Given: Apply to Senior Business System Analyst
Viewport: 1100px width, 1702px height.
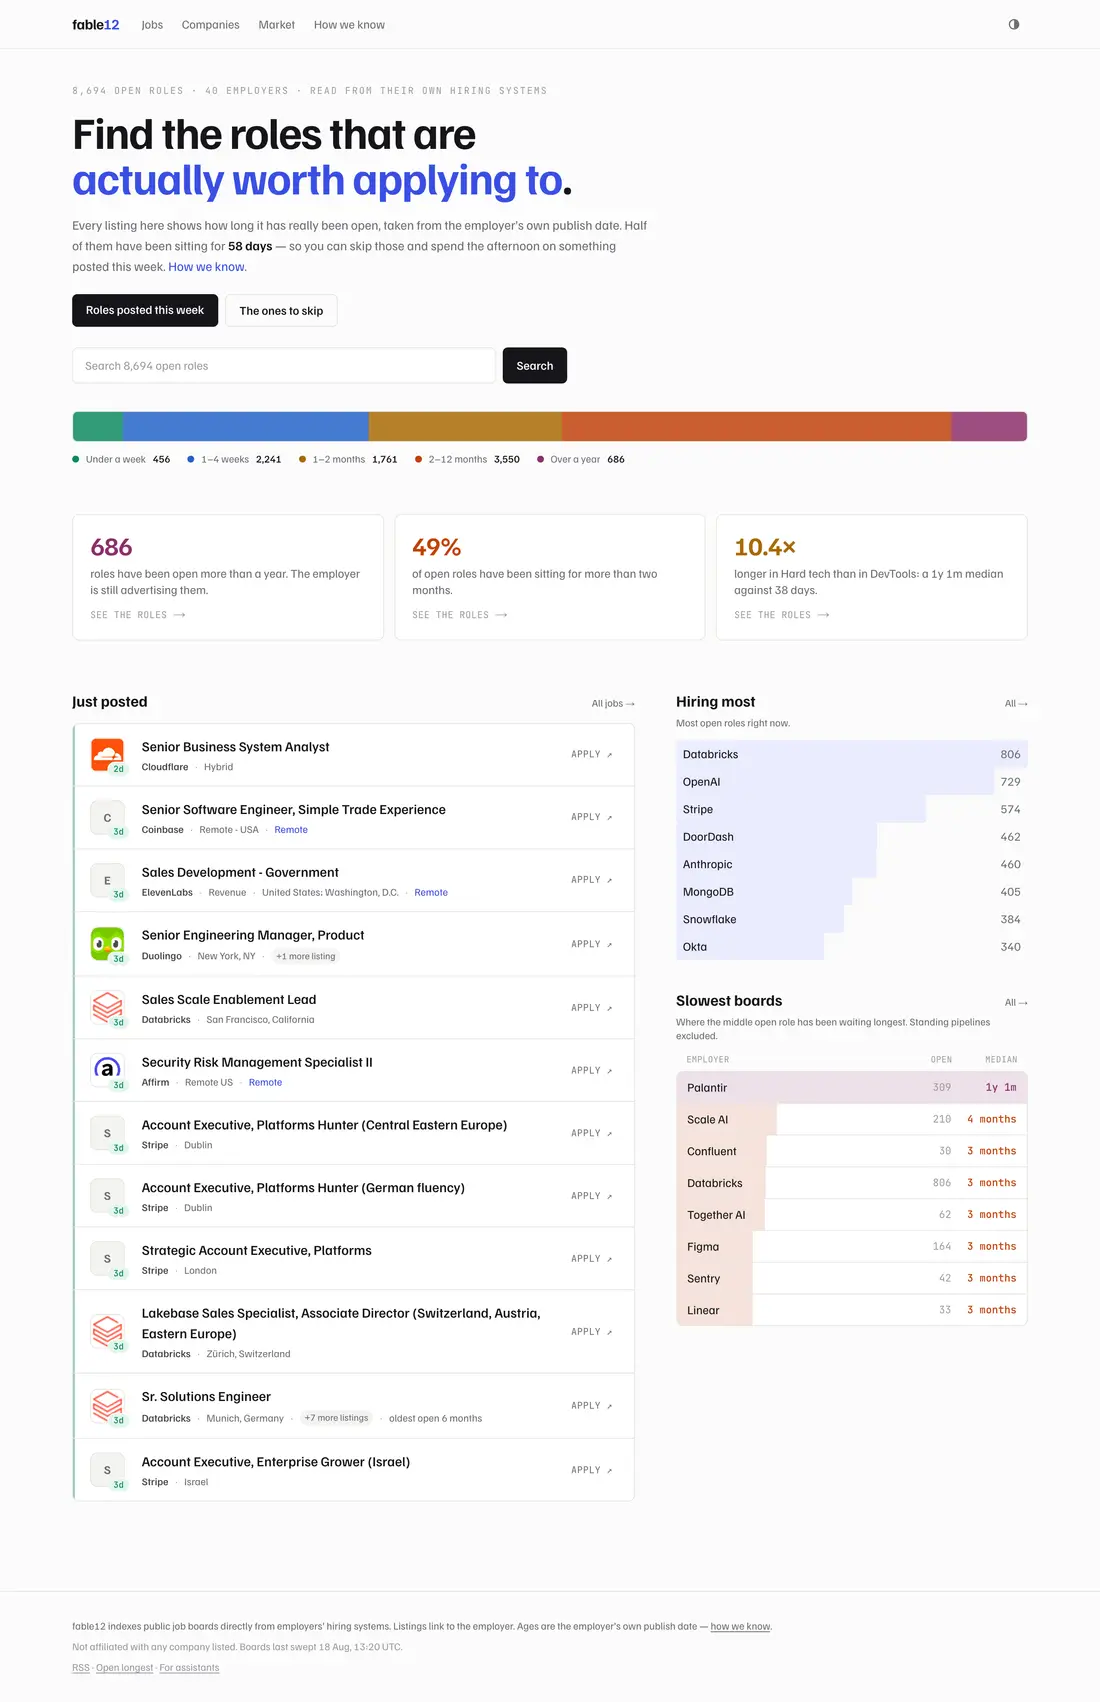Looking at the screenshot, I should pyautogui.click(x=592, y=755).
